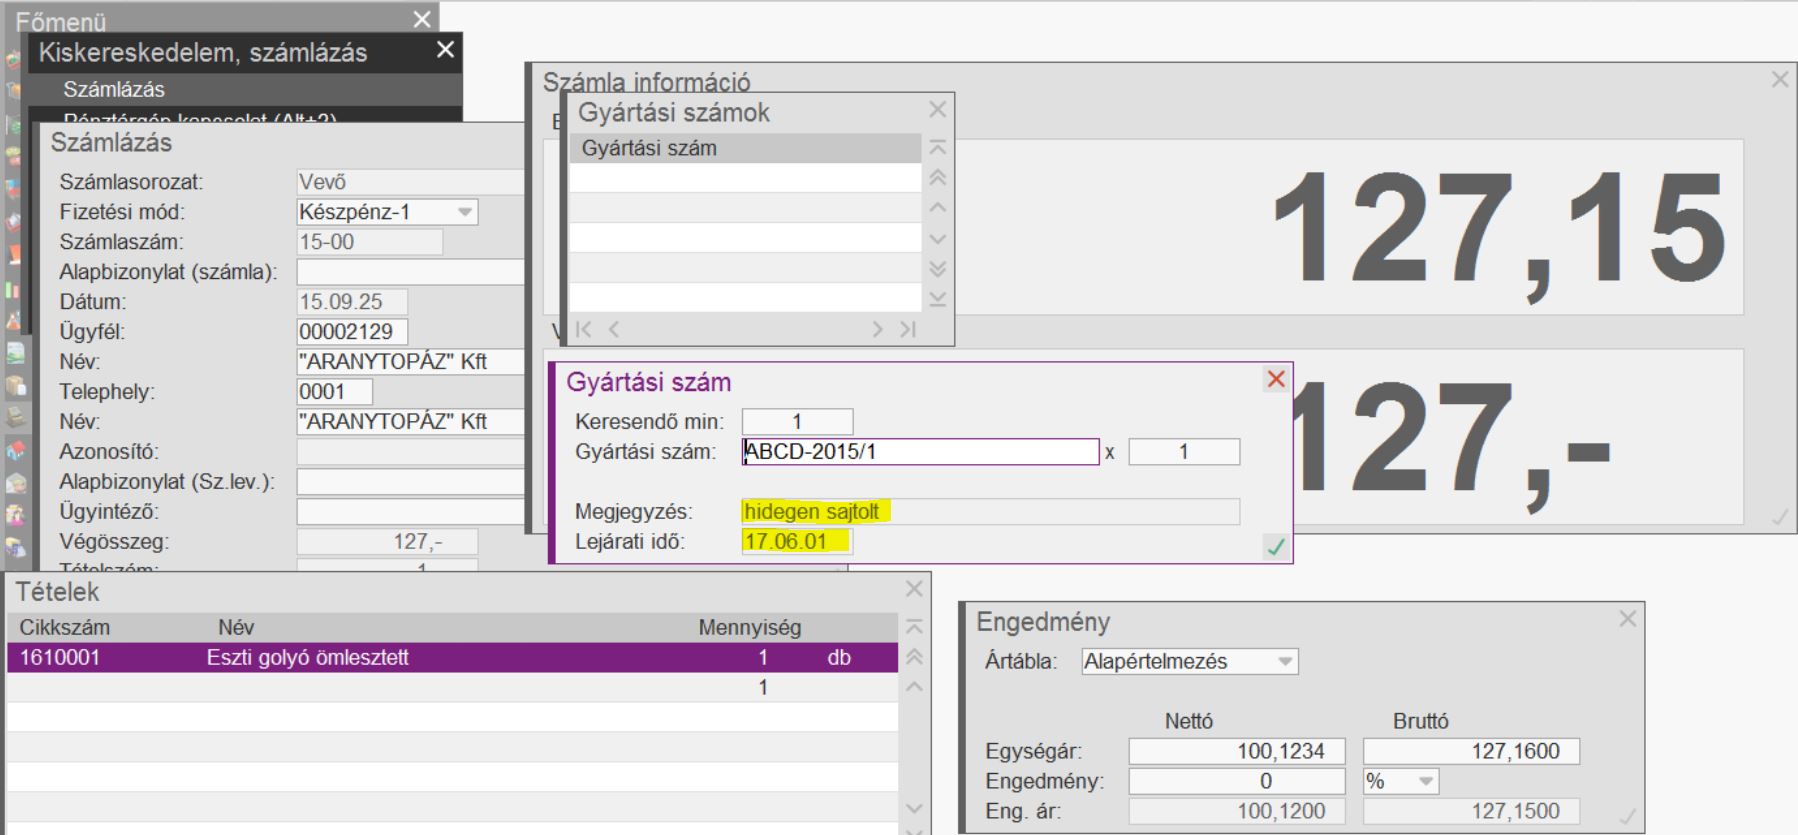Click the Cikkszám column header
This screenshot has height=835, width=1798.
click(65, 627)
